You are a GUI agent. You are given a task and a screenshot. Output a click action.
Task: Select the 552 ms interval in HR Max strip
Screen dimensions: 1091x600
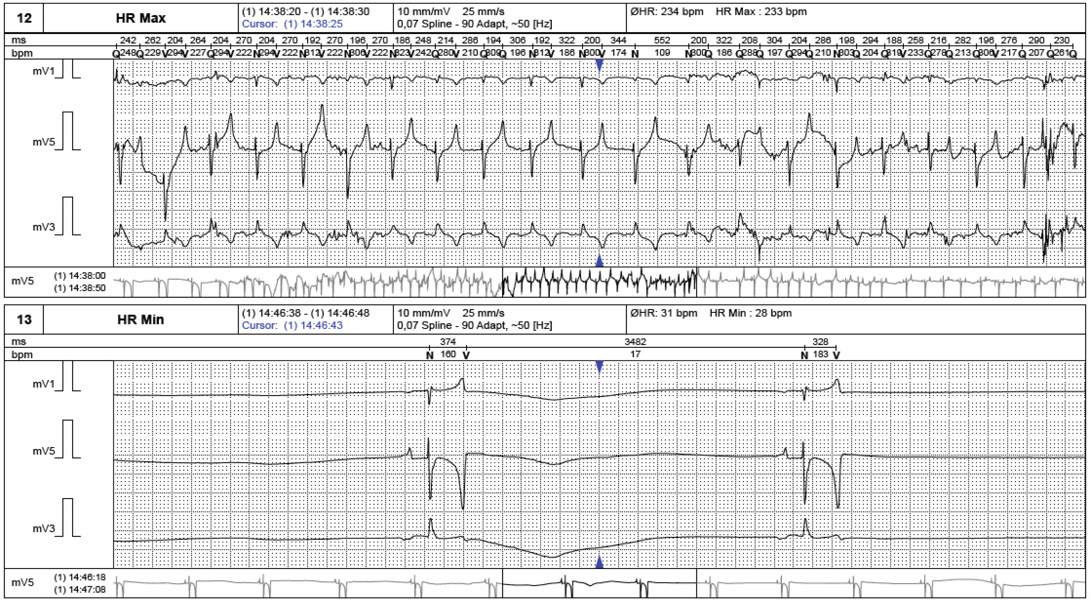click(x=662, y=39)
